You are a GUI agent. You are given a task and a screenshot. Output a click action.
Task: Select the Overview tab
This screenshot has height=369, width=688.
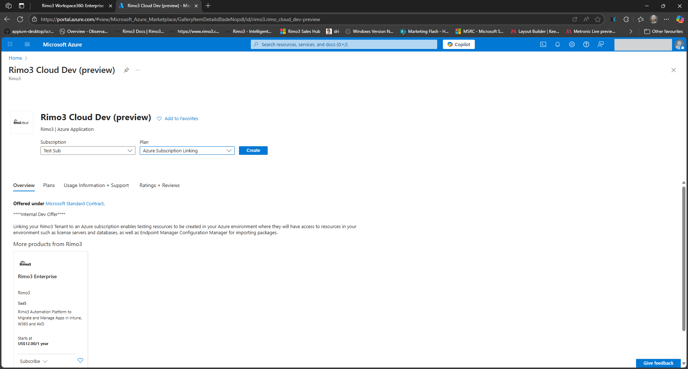coord(24,185)
